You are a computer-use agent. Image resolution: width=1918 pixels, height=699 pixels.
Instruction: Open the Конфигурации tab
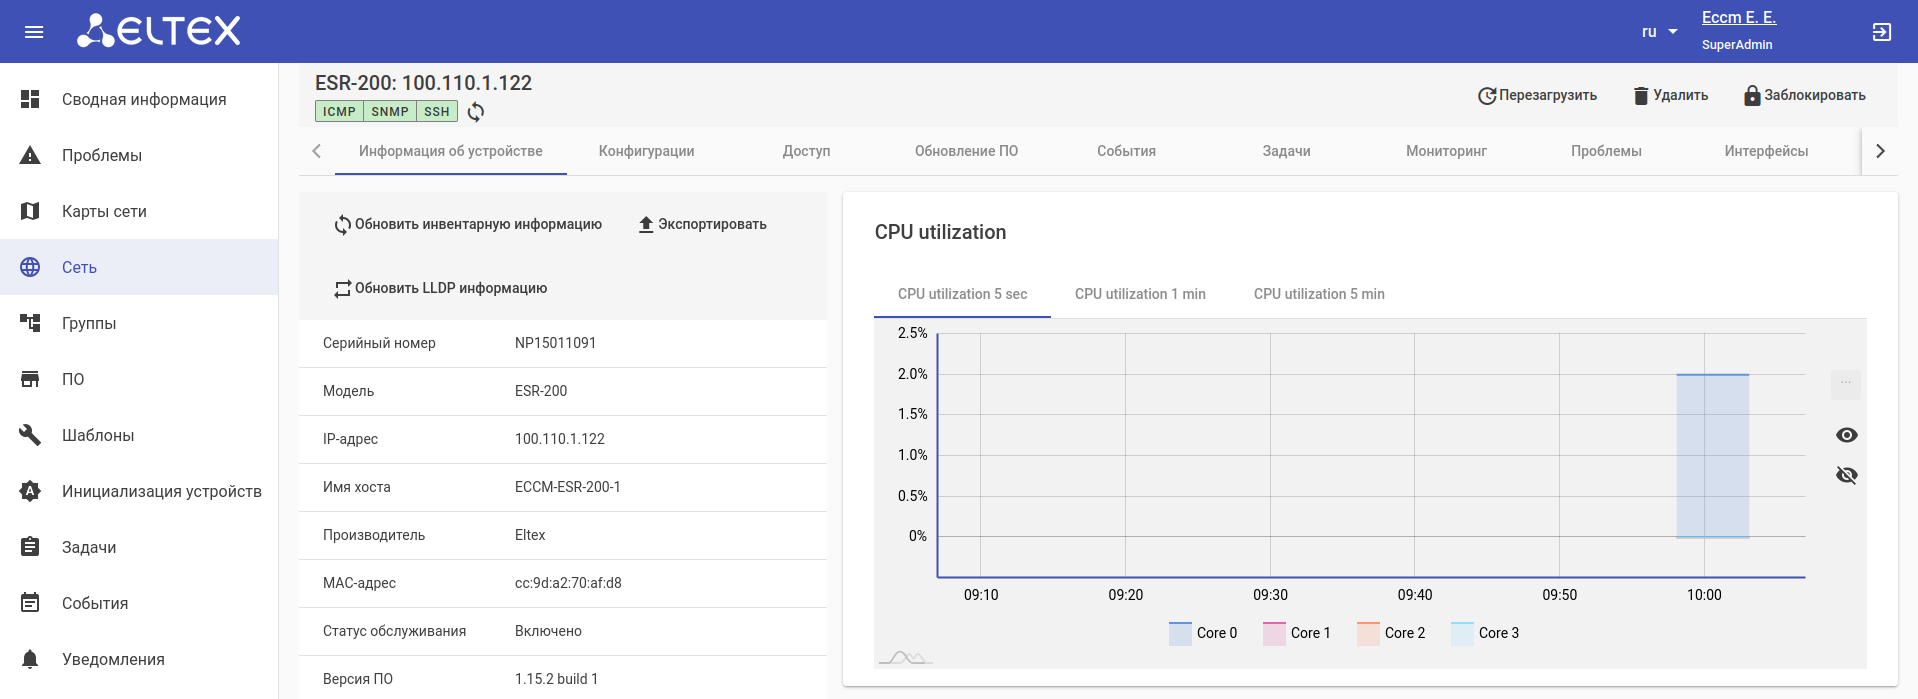click(646, 151)
